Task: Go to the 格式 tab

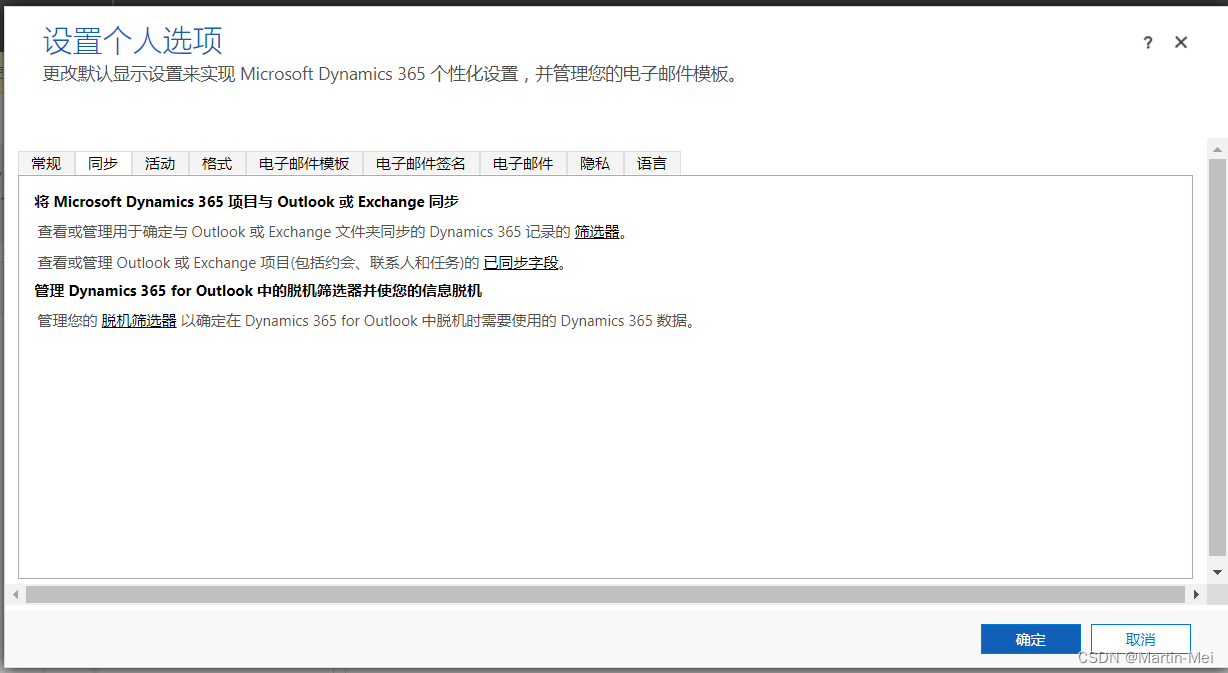Action: coord(217,163)
